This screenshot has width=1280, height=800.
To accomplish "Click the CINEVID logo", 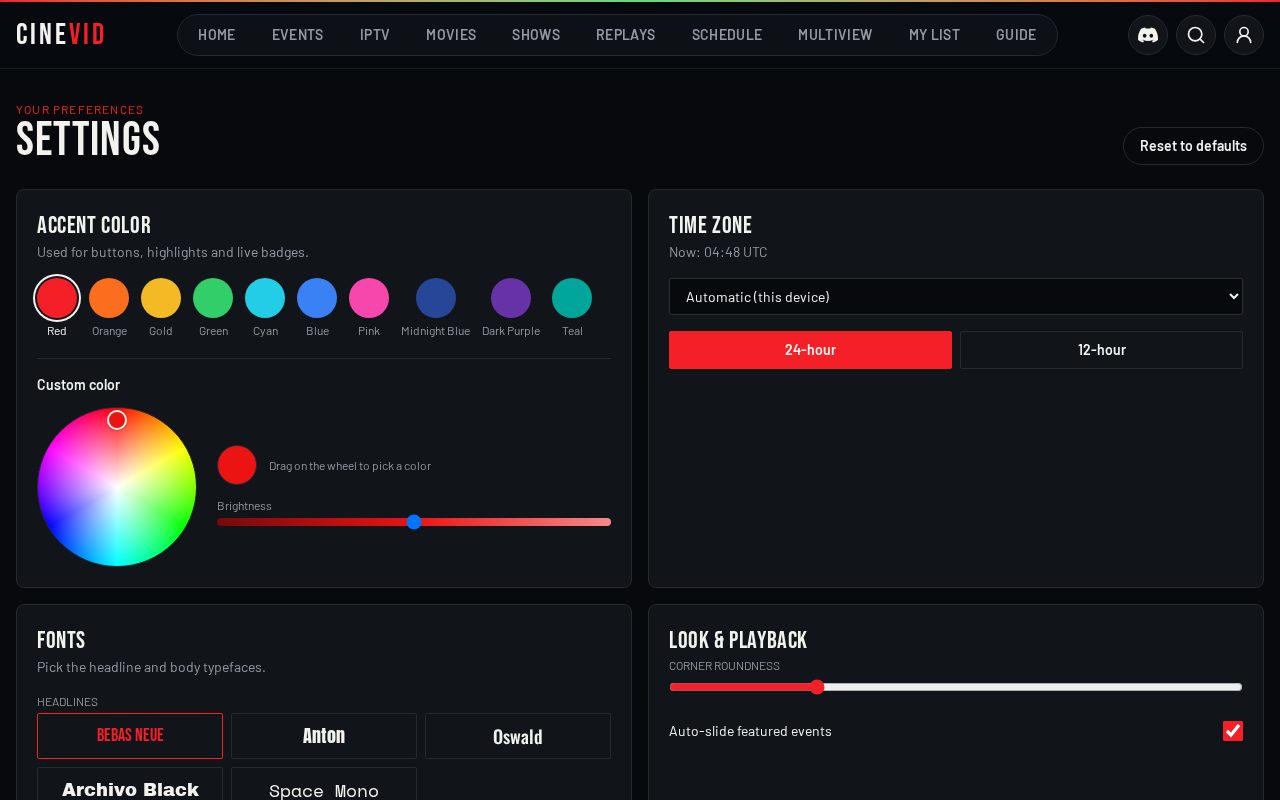I will click(61, 35).
